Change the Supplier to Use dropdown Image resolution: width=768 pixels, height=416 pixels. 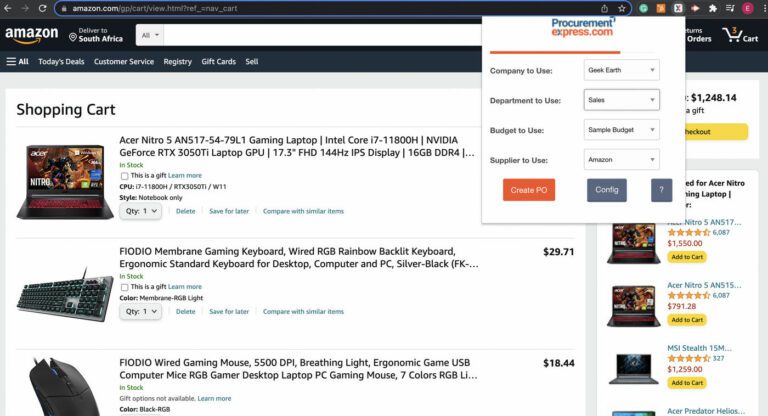tap(621, 159)
